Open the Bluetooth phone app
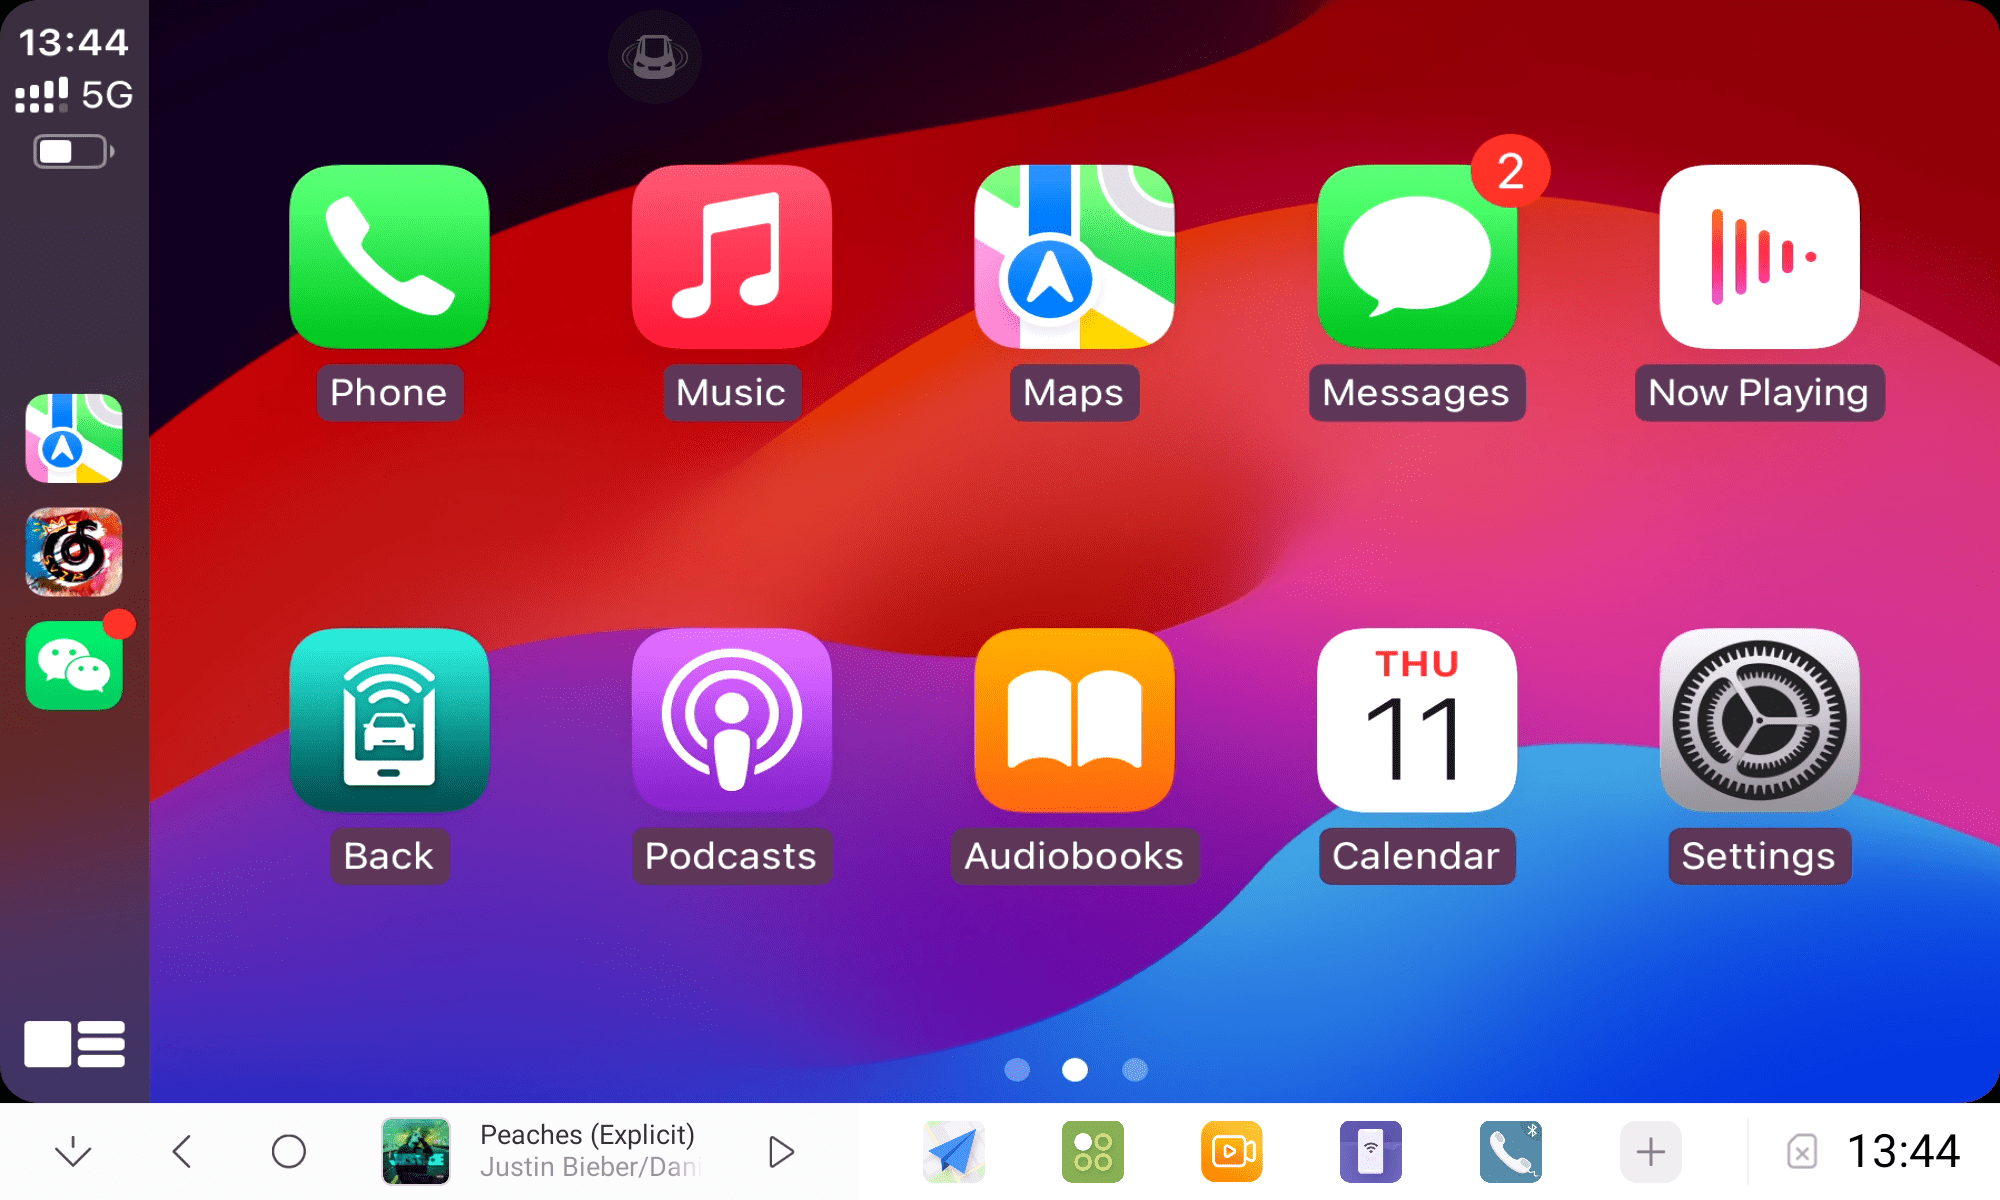2000x1200 pixels. click(x=1511, y=1152)
